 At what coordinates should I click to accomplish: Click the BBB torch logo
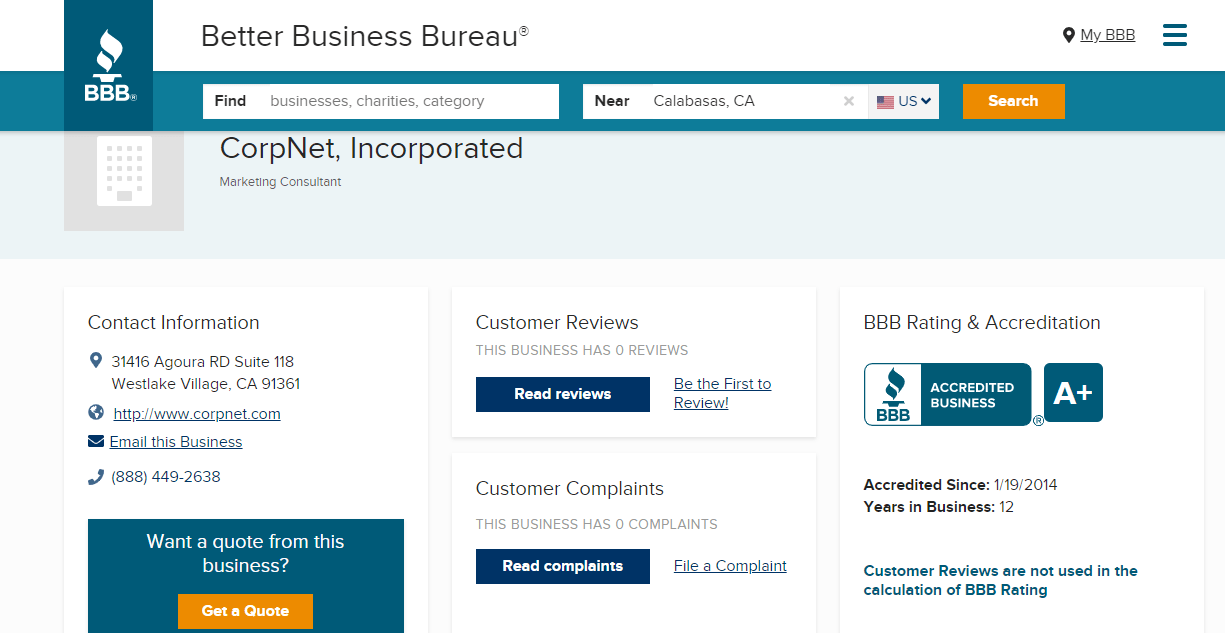point(109,65)
